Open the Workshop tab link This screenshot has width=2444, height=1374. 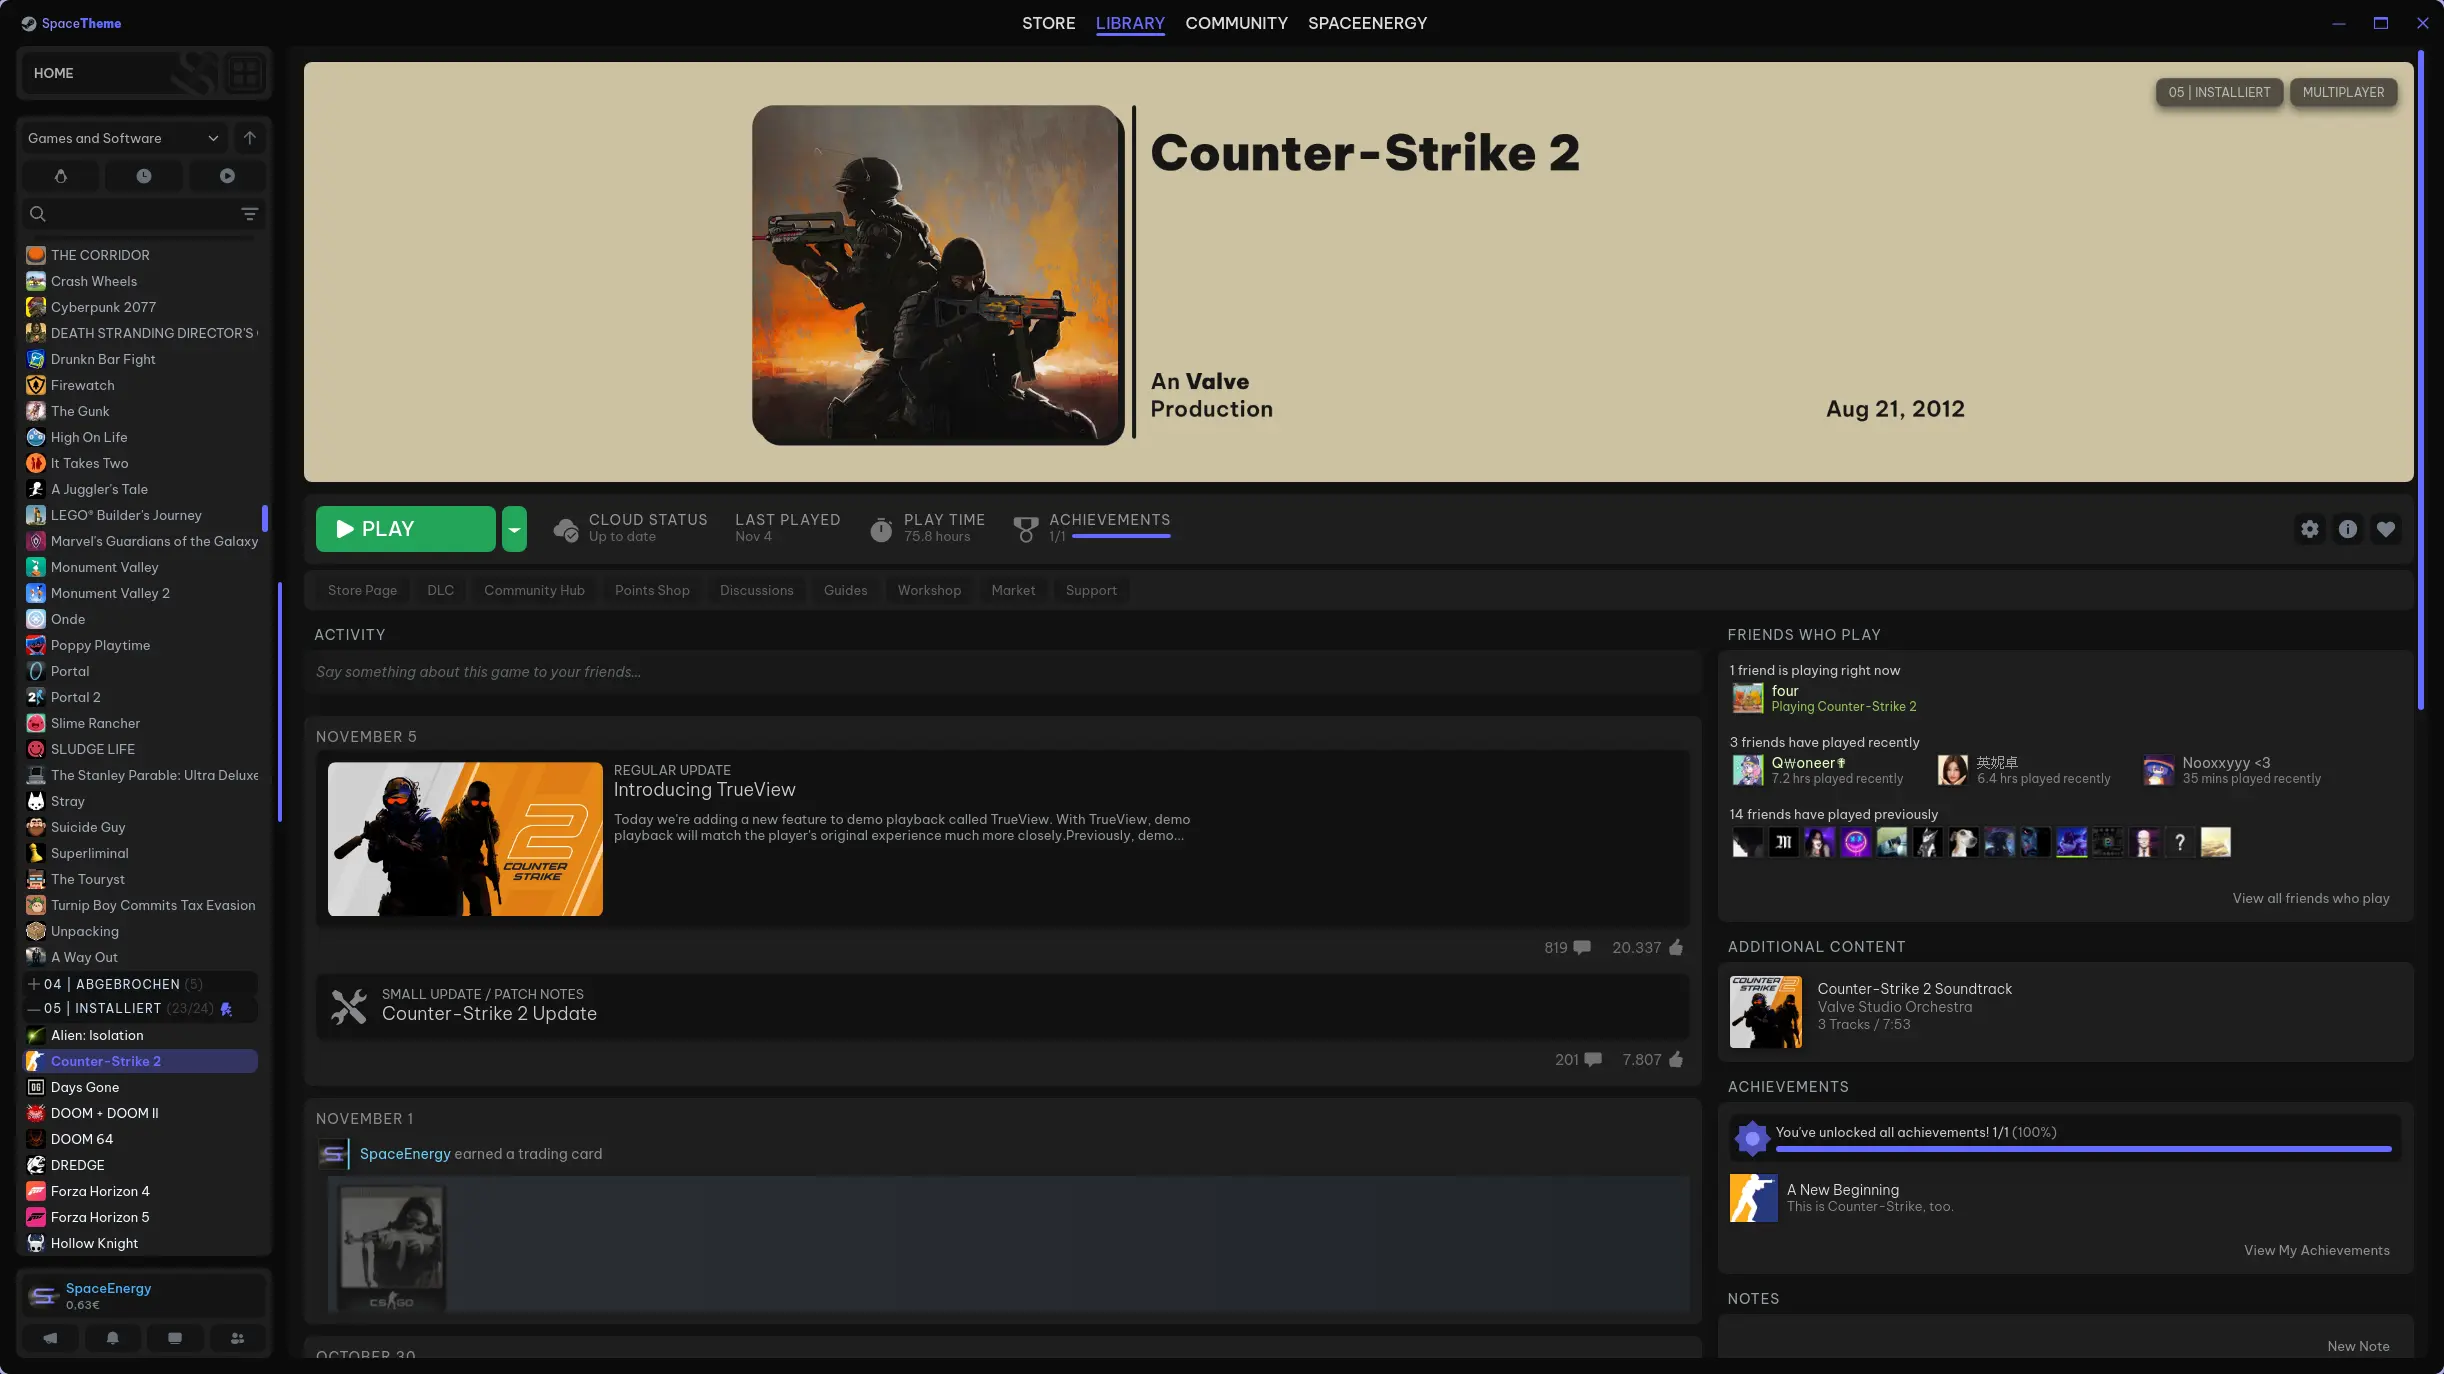click(x=928, y=590)
